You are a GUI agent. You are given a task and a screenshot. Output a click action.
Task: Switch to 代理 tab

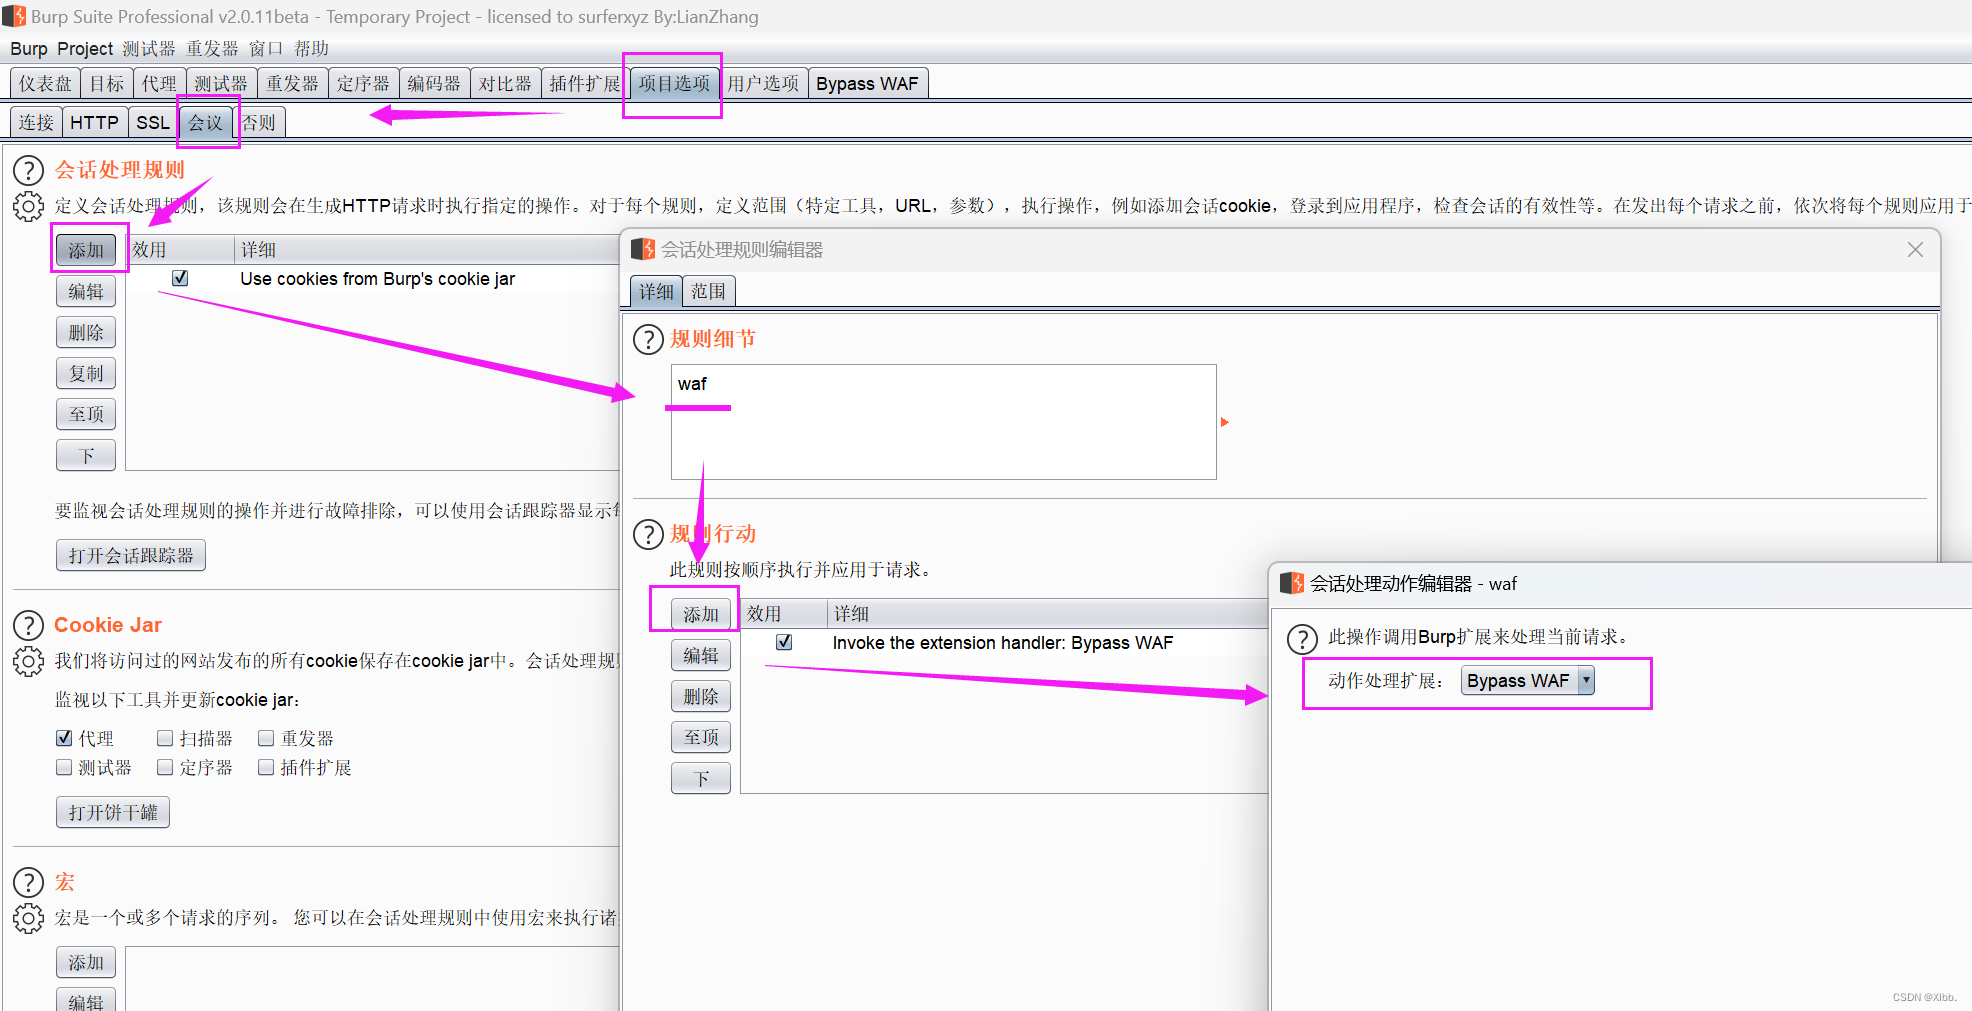[158, 83]
